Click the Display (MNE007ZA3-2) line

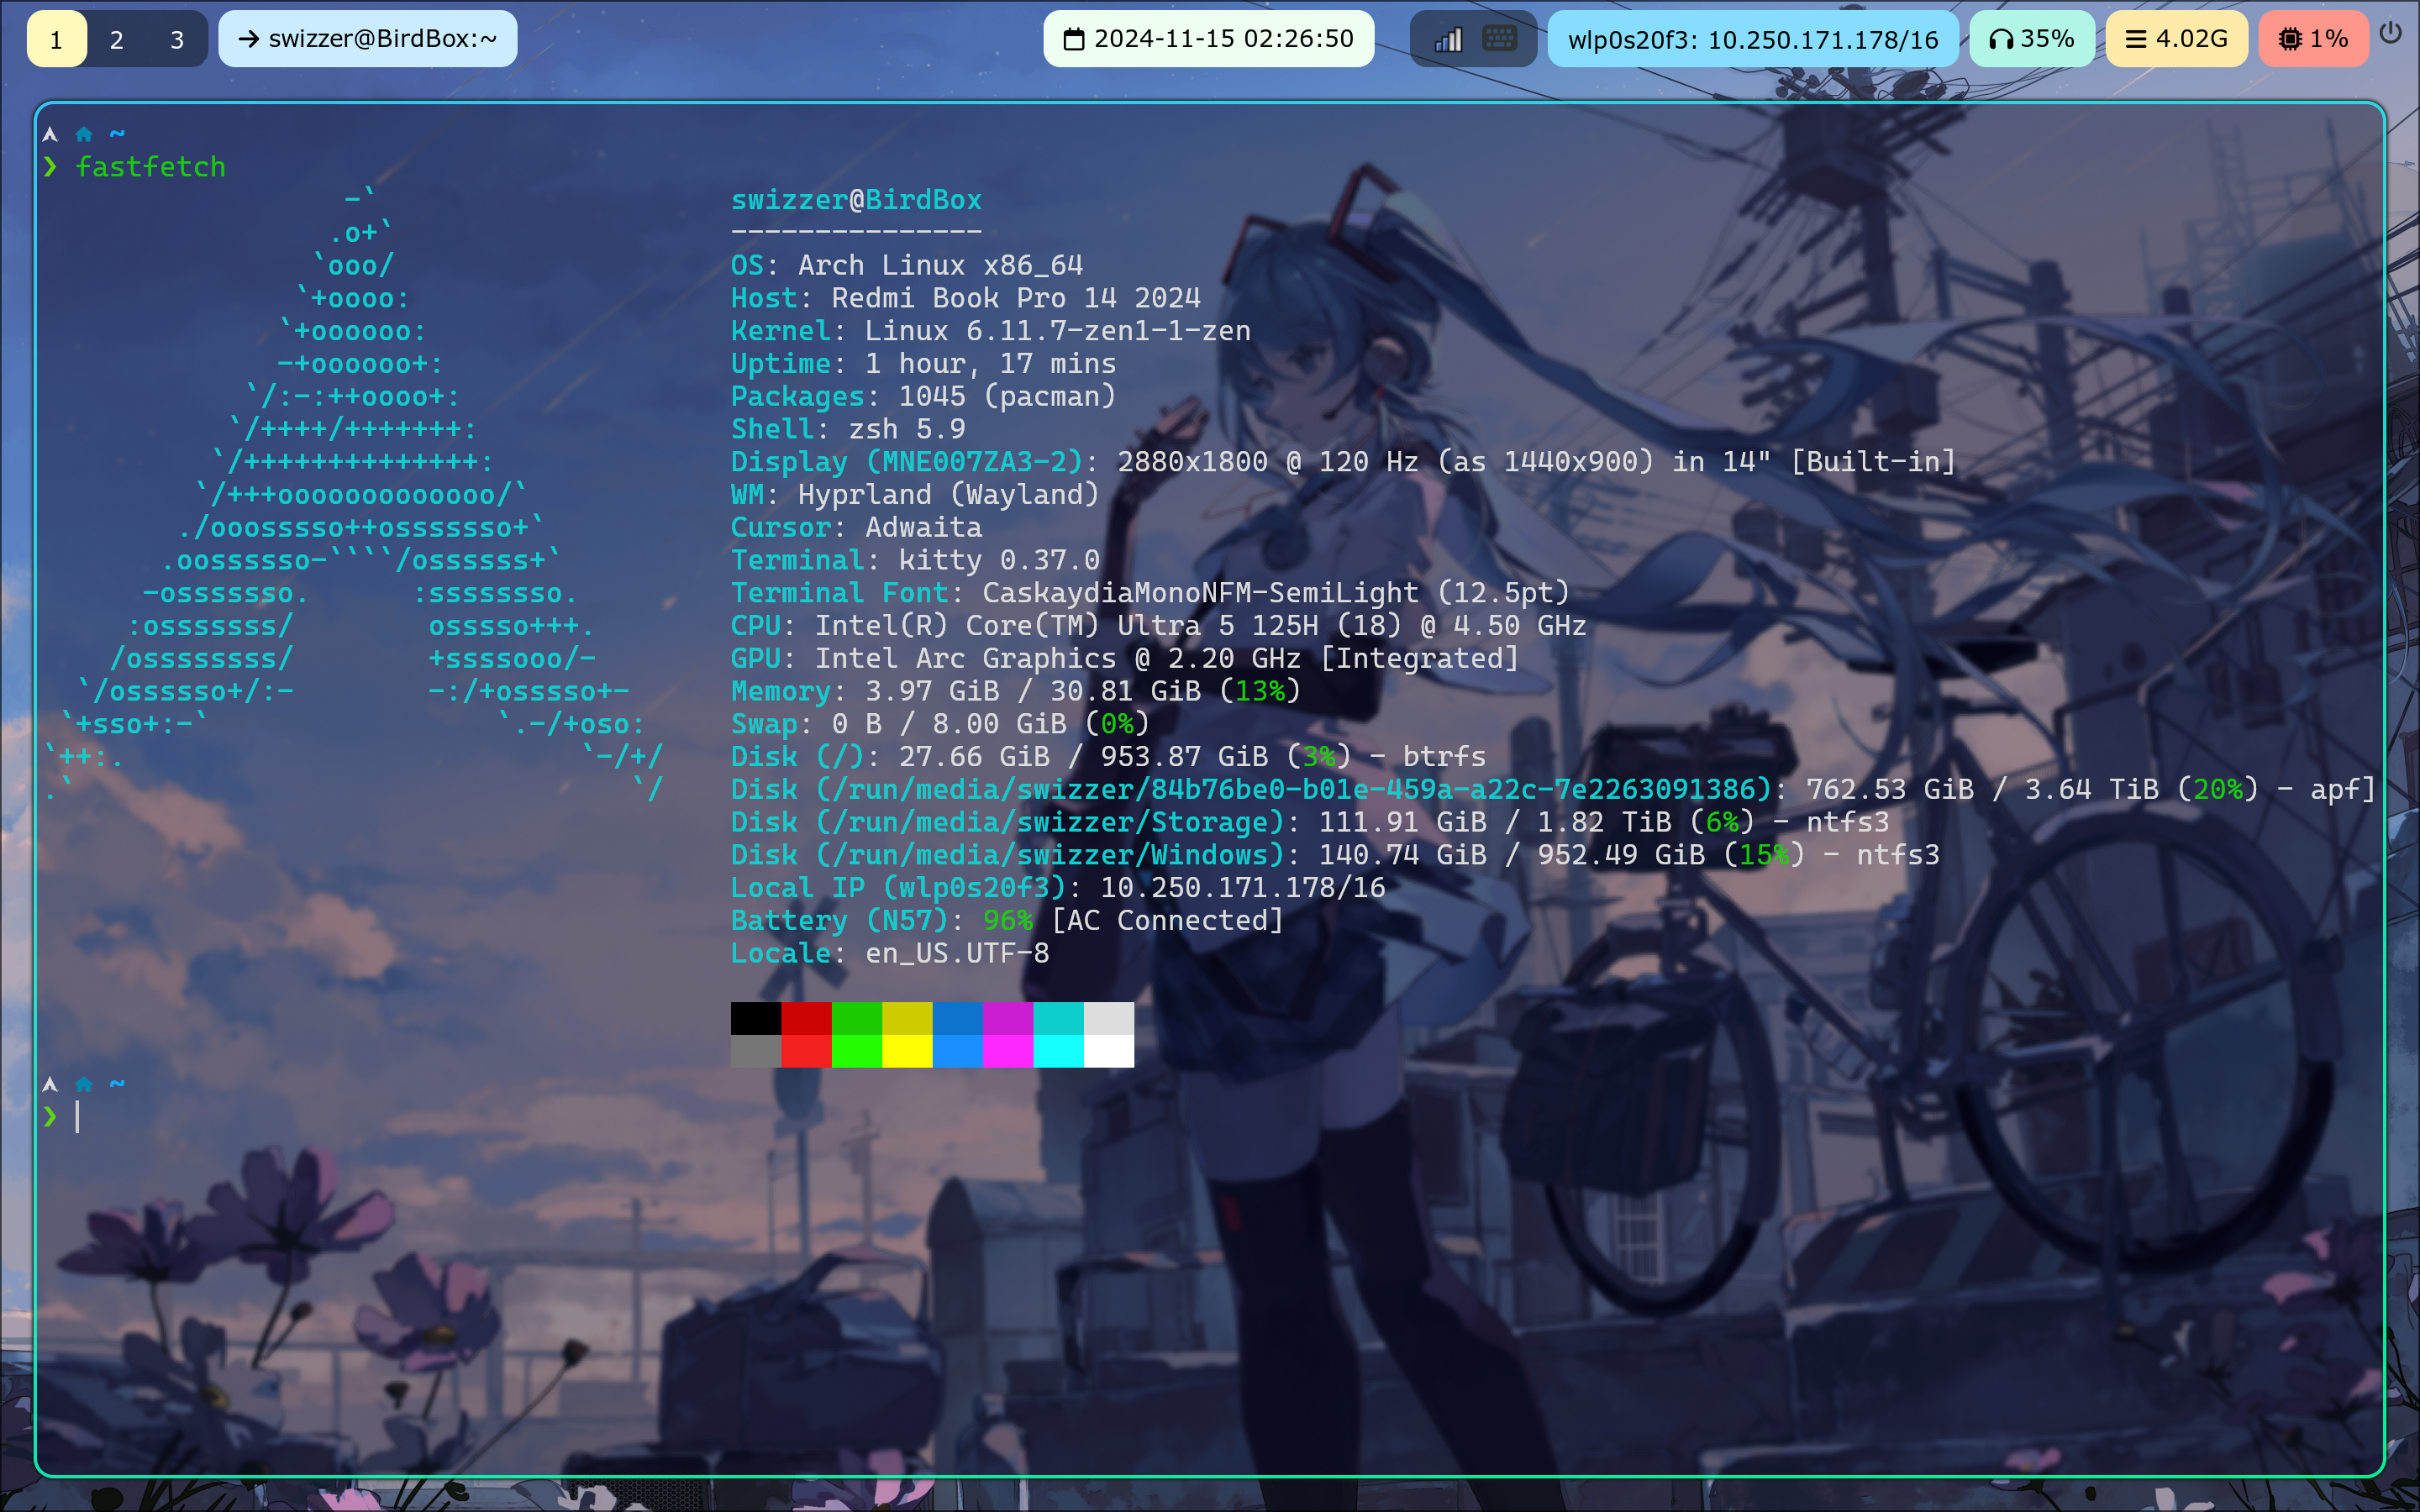pos(1343,462)
